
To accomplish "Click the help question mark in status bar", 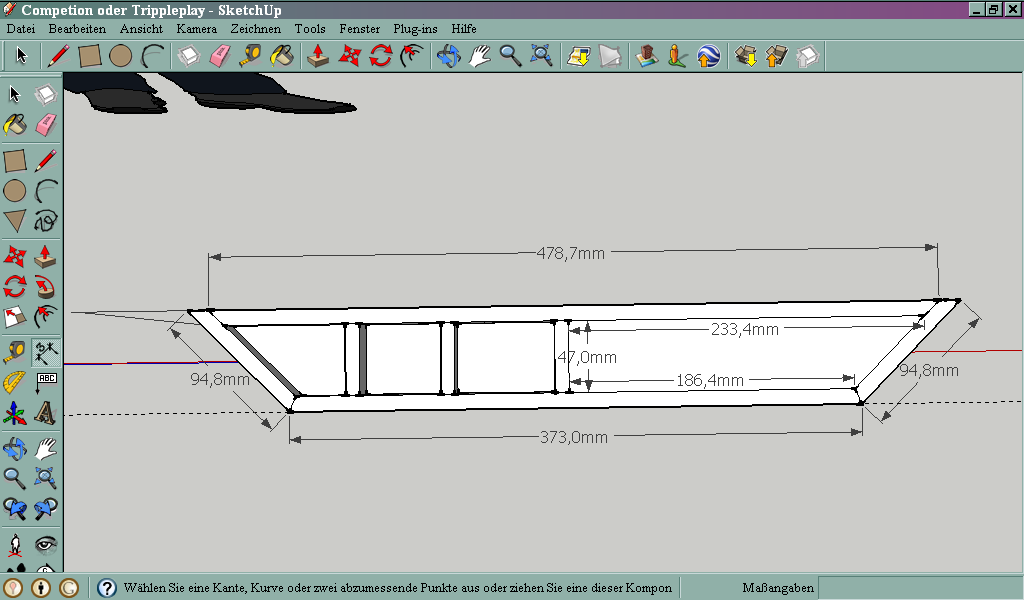I will click(107, 588).
